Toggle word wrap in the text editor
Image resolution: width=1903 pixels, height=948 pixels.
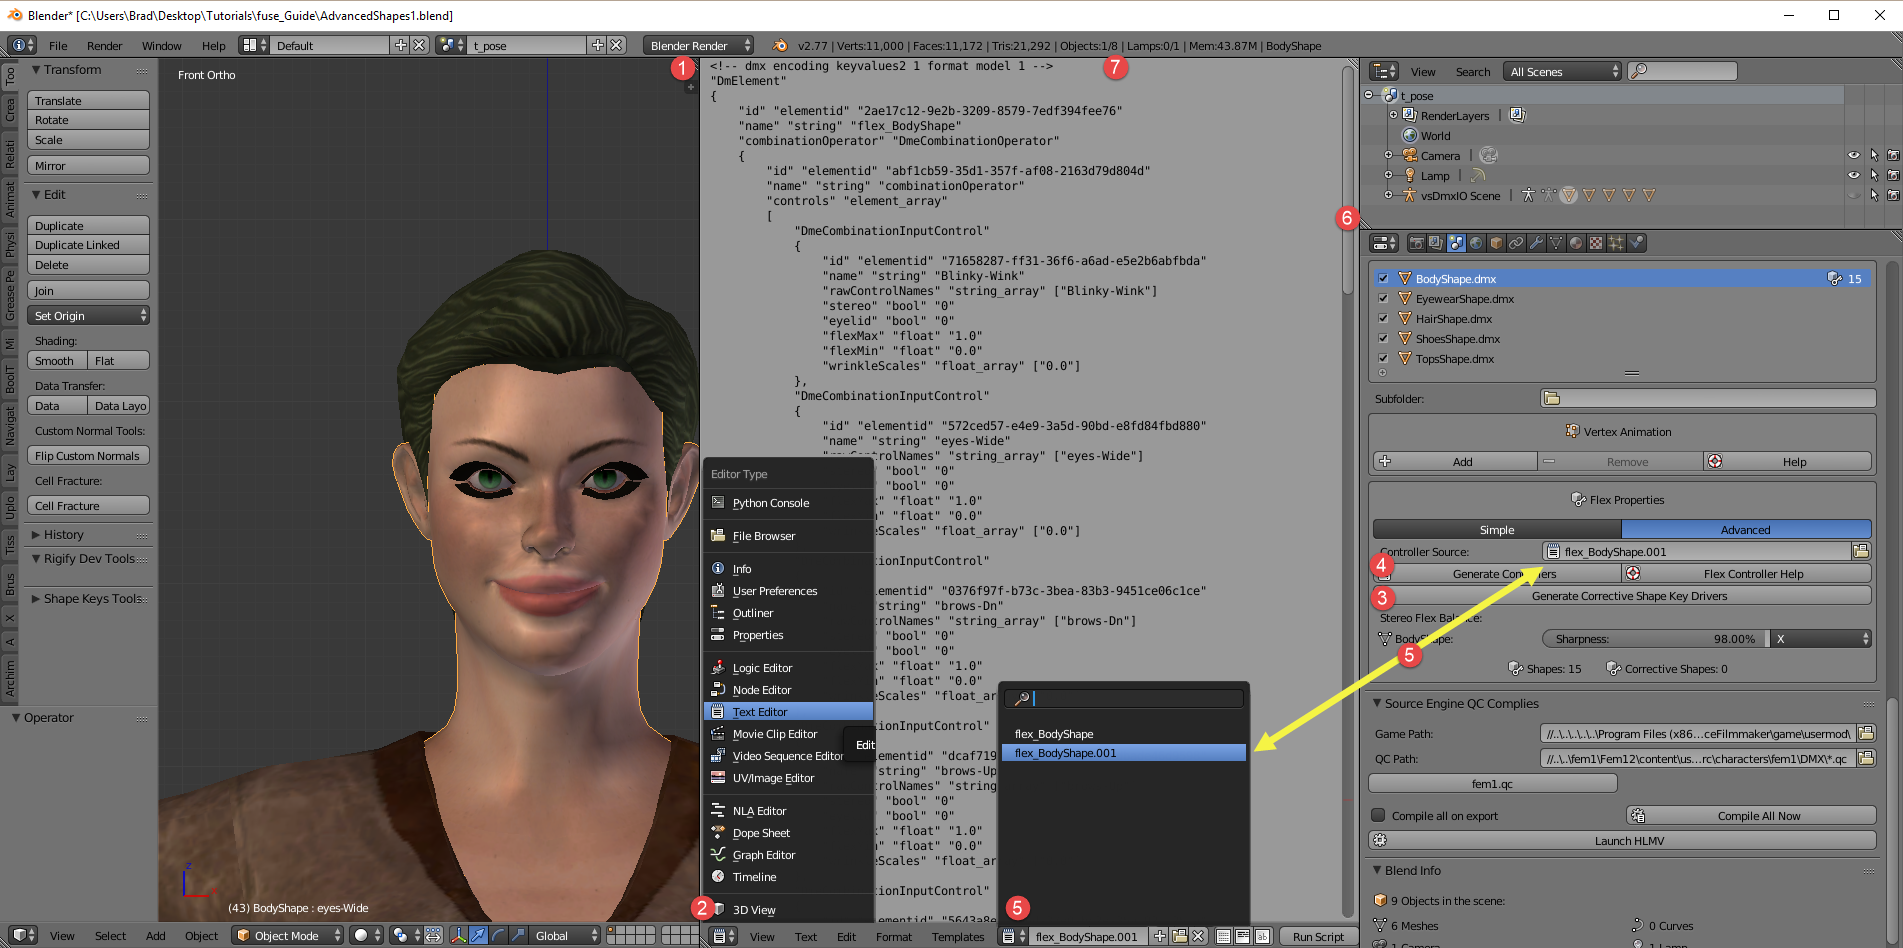(x=1242, y=937)
